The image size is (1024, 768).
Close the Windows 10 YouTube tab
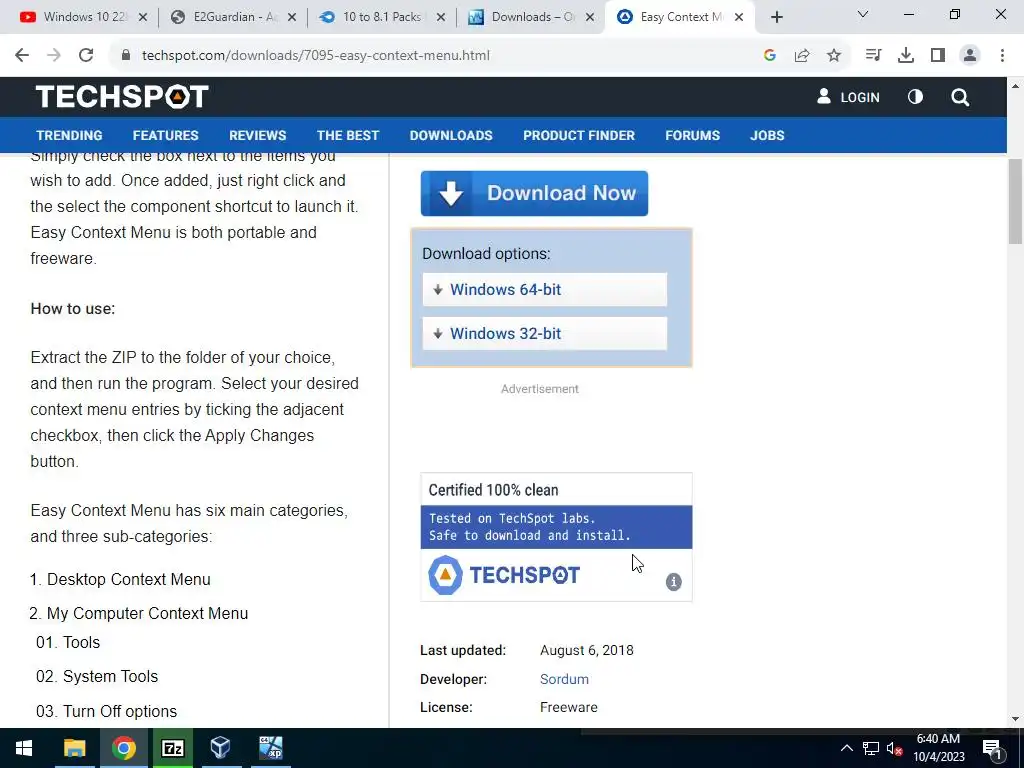[x=143, y=17]
